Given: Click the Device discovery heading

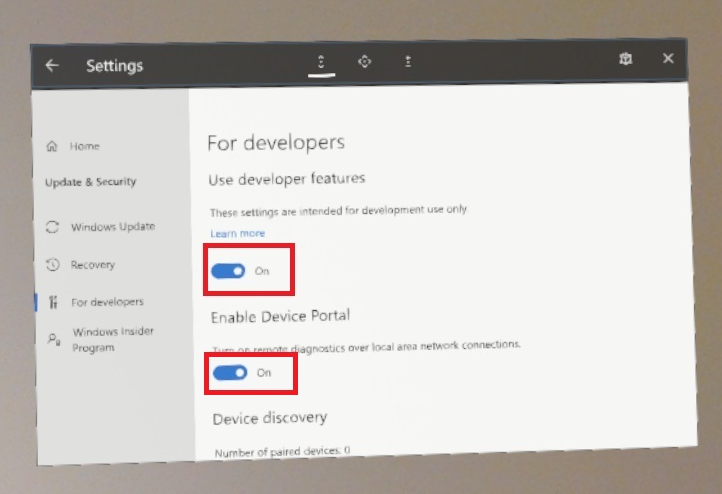Looking at the screenshot, I should click(270, 418).
